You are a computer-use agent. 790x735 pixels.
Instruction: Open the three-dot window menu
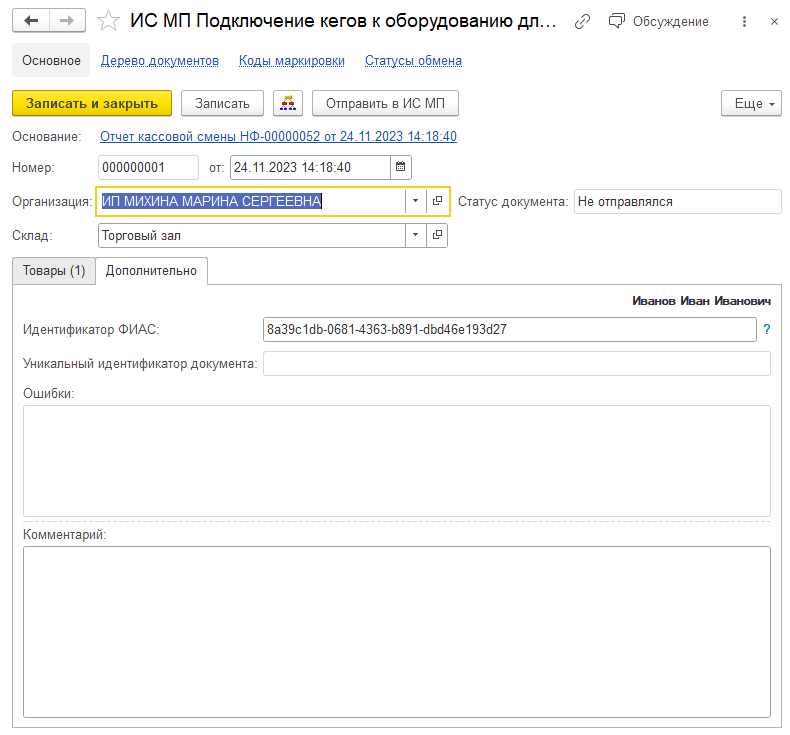(743, 21)
